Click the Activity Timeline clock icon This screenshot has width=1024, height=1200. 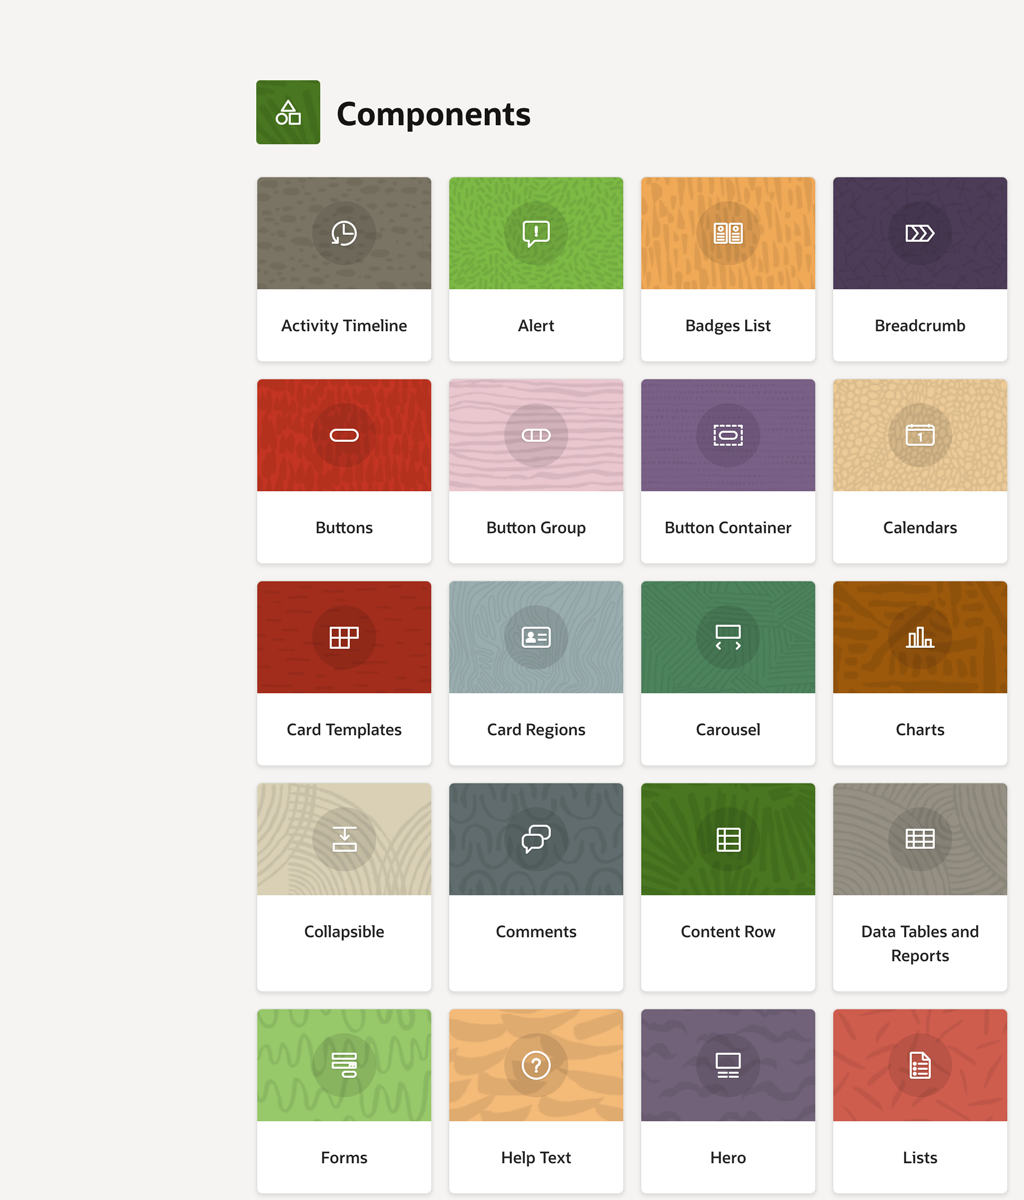click(x=344, y=233)
